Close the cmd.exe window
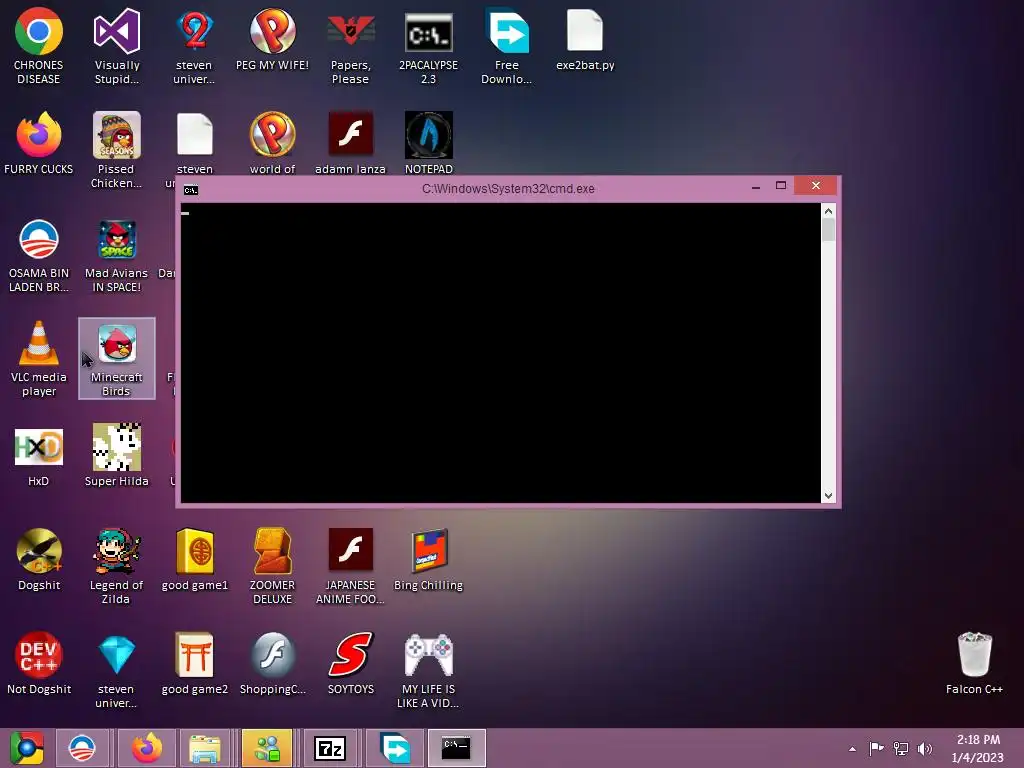 pos(816,186)
